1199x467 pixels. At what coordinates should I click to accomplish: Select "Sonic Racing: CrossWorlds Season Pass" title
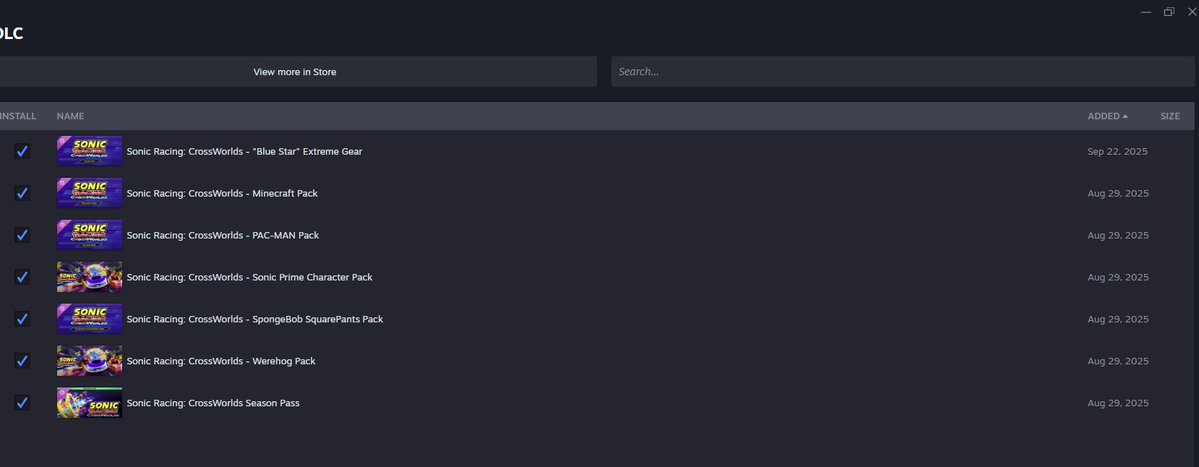(213, 403)
